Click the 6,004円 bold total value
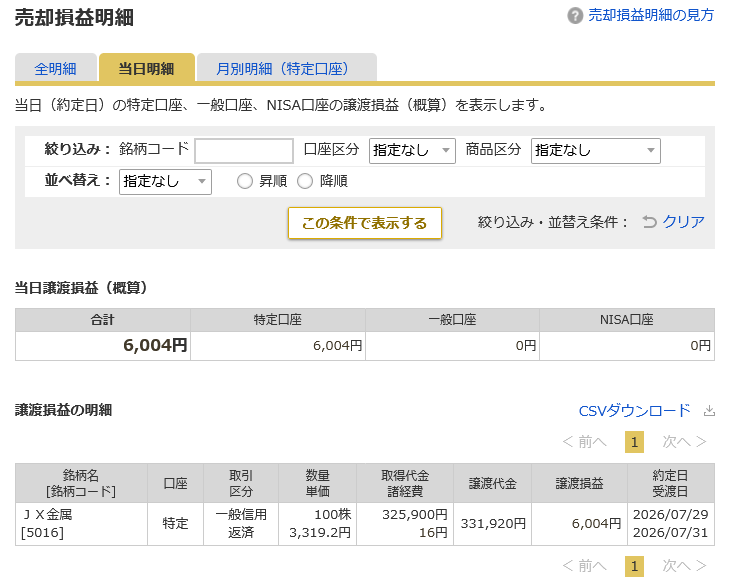 click(x=155, y=345)
